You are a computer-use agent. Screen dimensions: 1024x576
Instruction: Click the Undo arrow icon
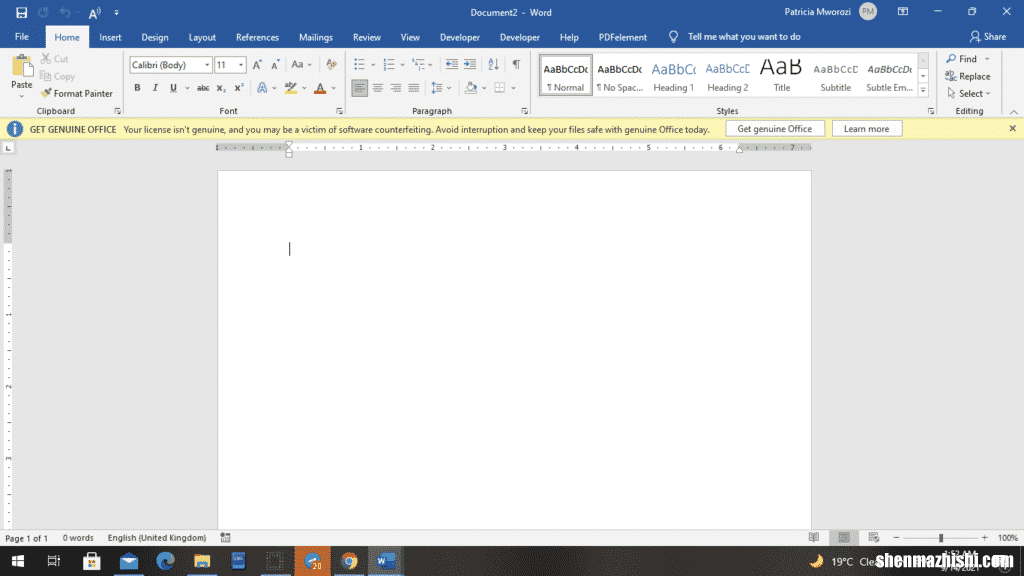pos(65,12)
